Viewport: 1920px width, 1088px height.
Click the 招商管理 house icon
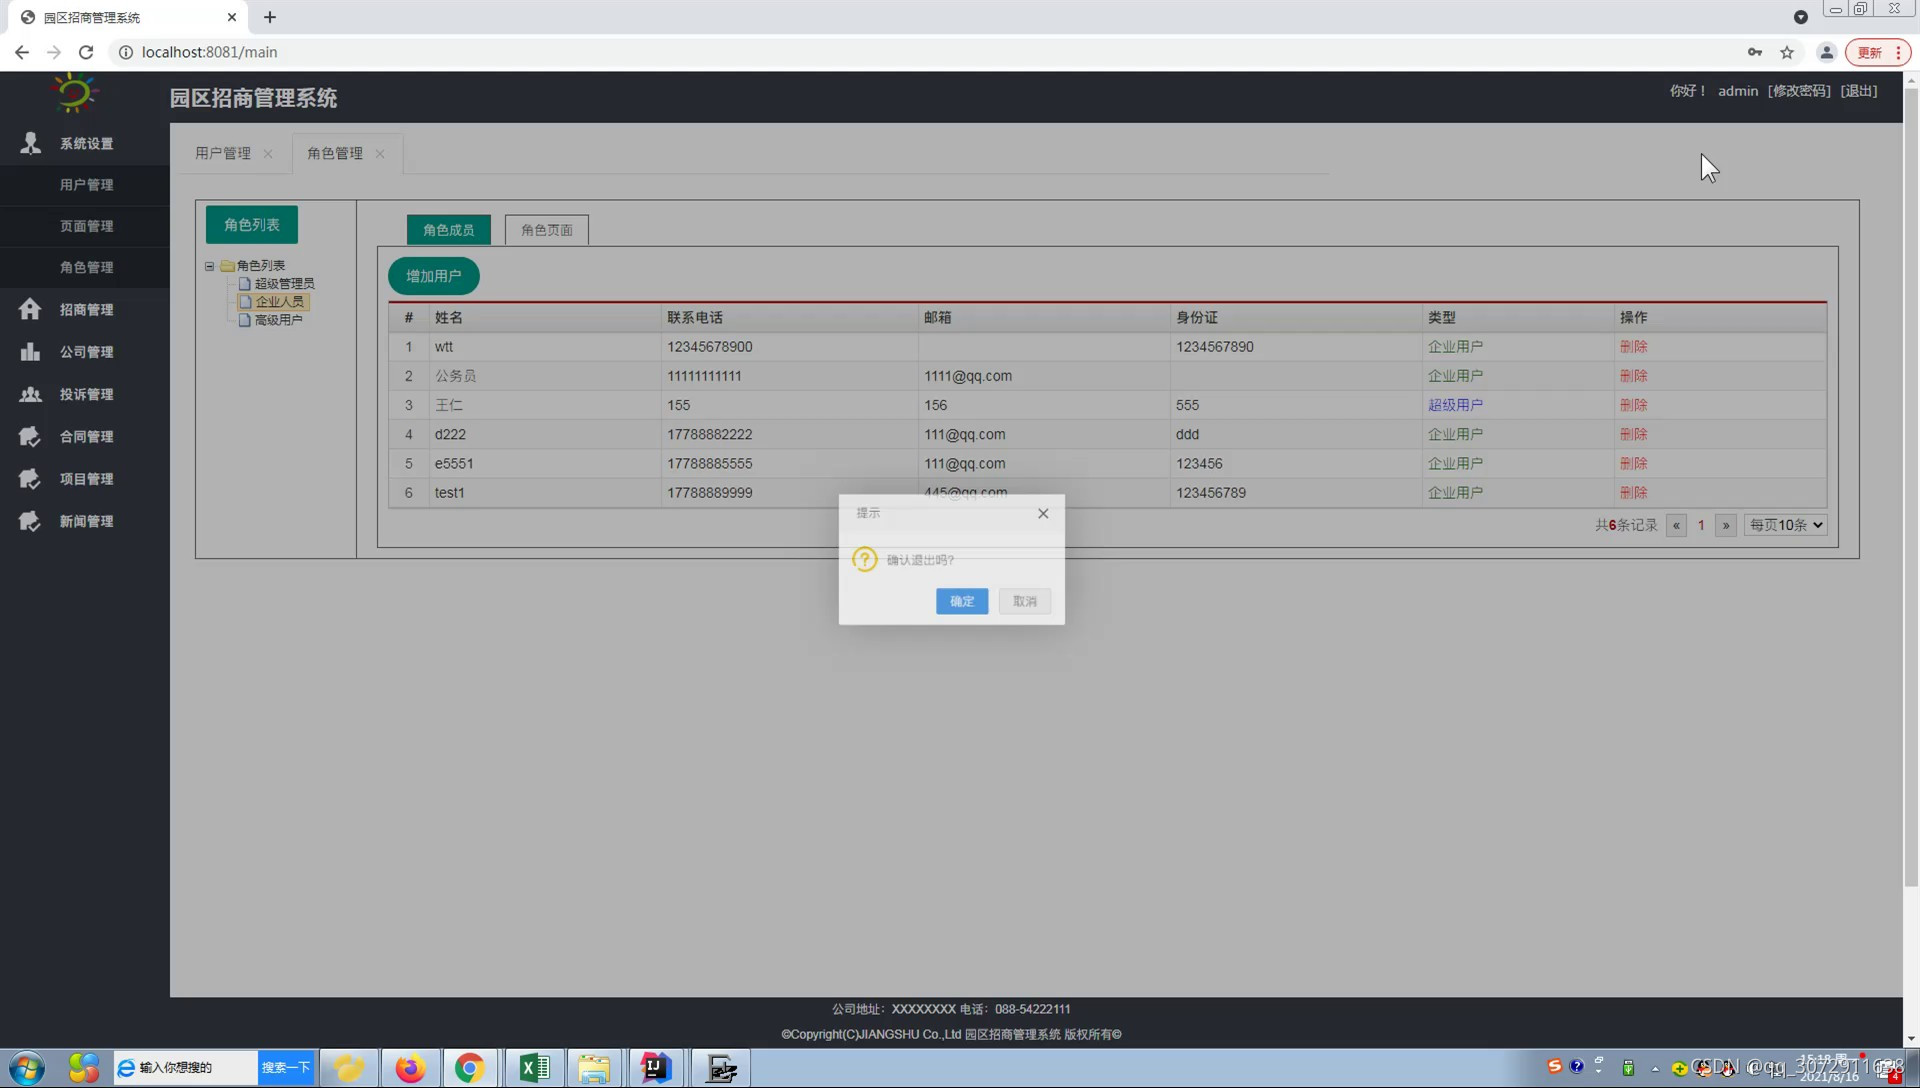pyautogui.click(x=30, y=309)
